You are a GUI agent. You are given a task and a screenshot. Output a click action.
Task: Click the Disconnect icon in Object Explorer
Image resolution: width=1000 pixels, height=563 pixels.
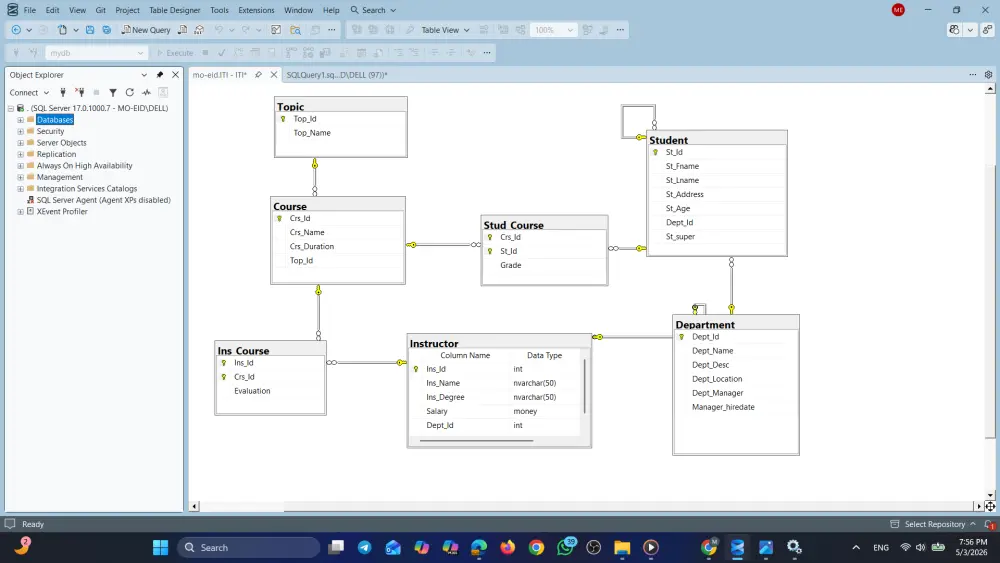pos(80,92)
